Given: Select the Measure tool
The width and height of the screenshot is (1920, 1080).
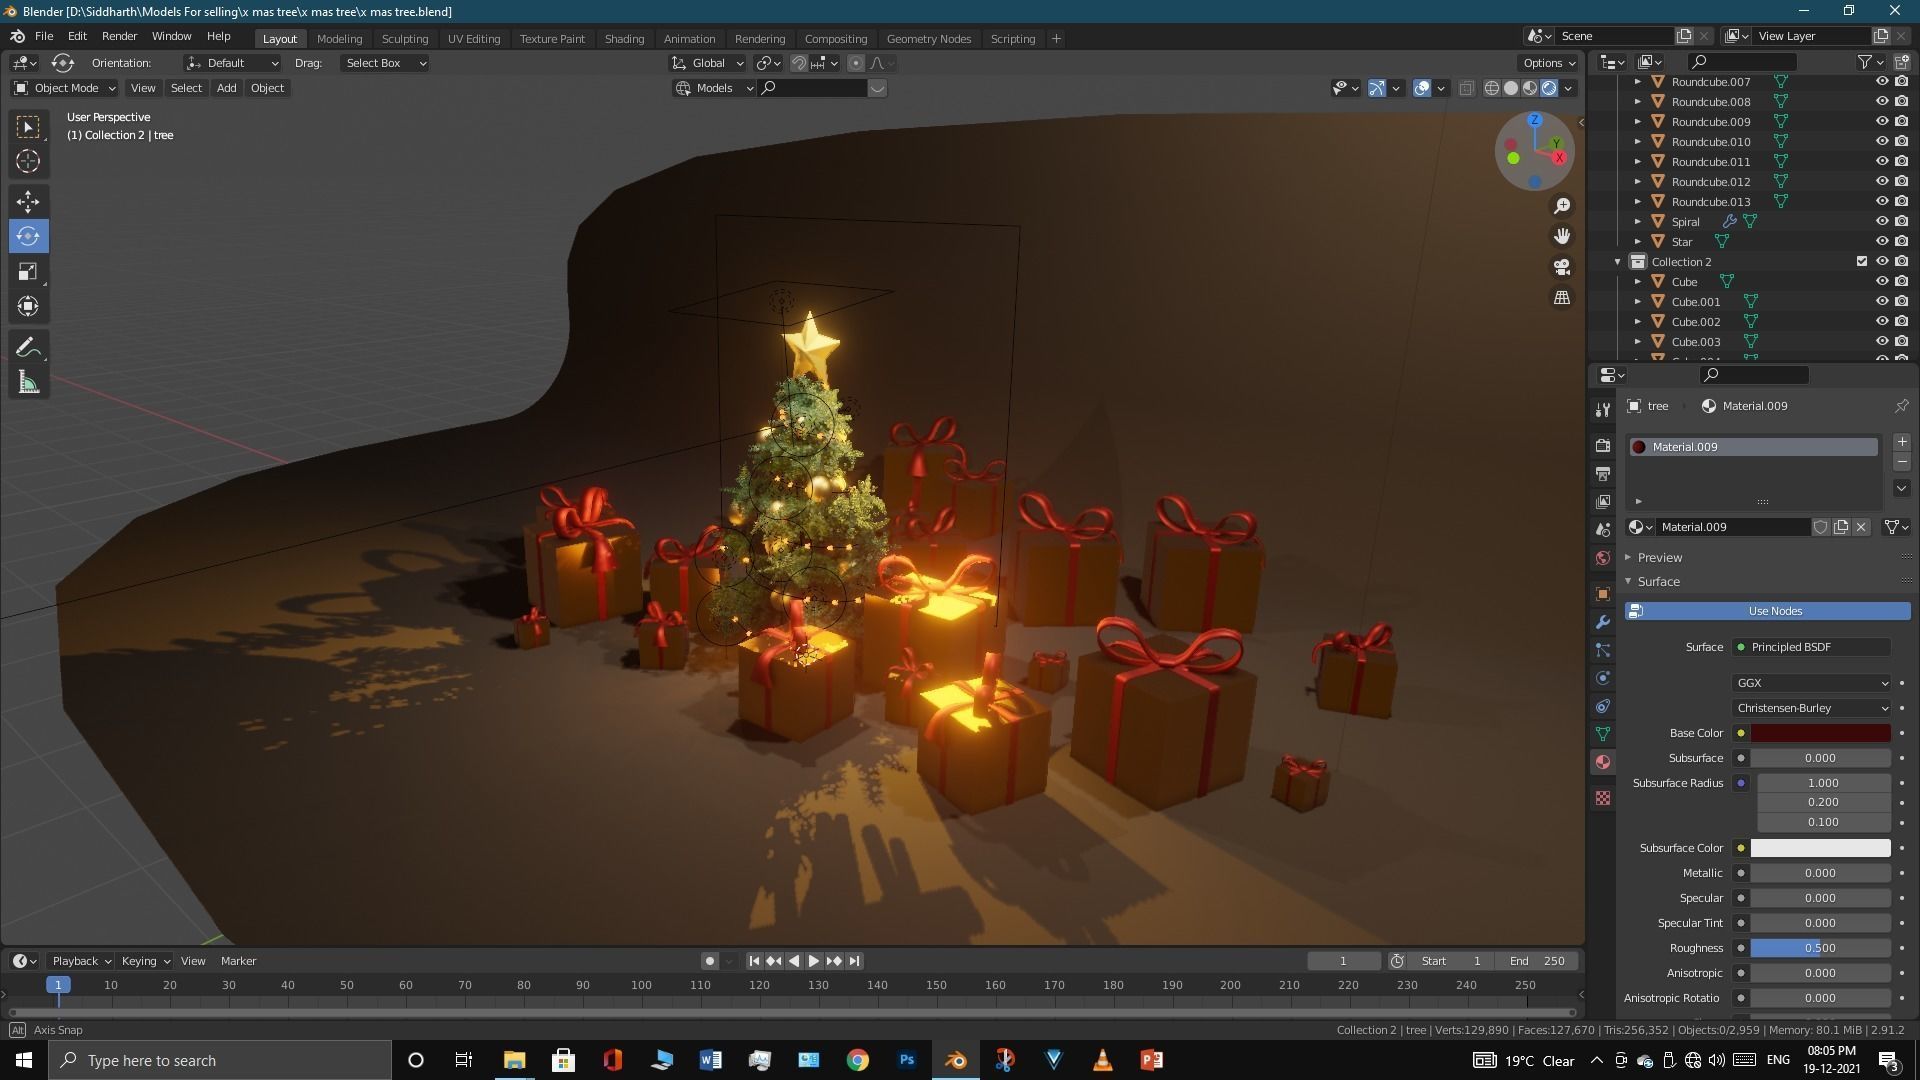Looking at the screenshot, I should [x=28, y=382].
